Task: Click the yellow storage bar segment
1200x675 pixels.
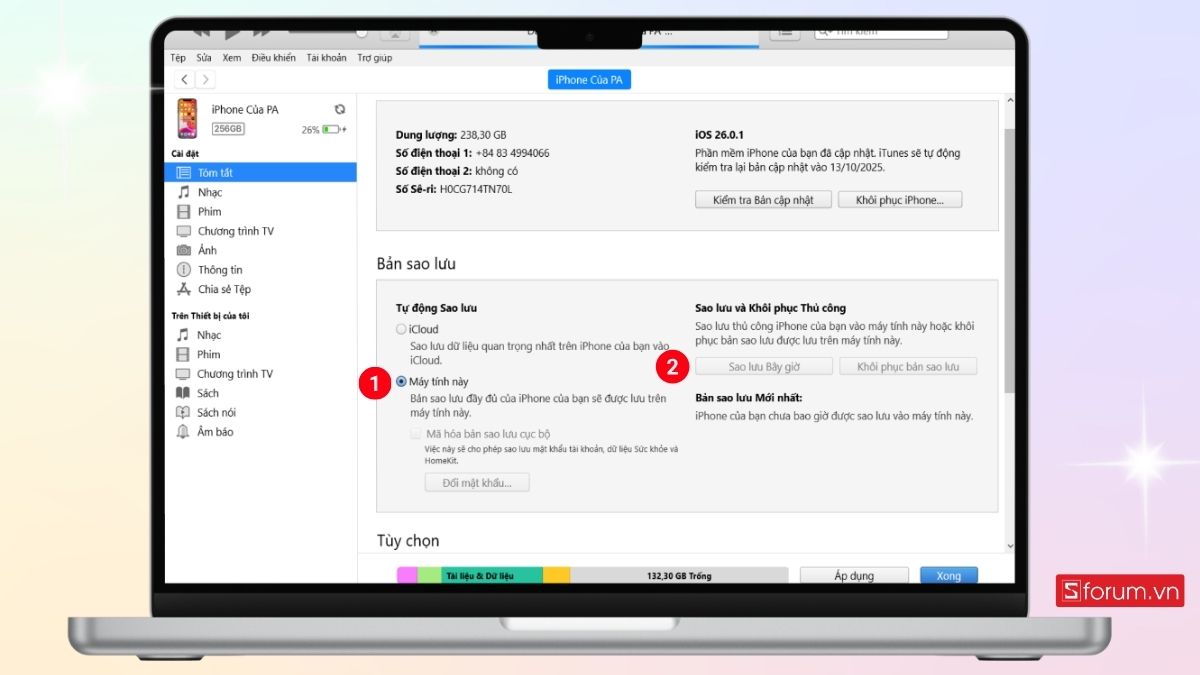Action: (x=556, y=575)
